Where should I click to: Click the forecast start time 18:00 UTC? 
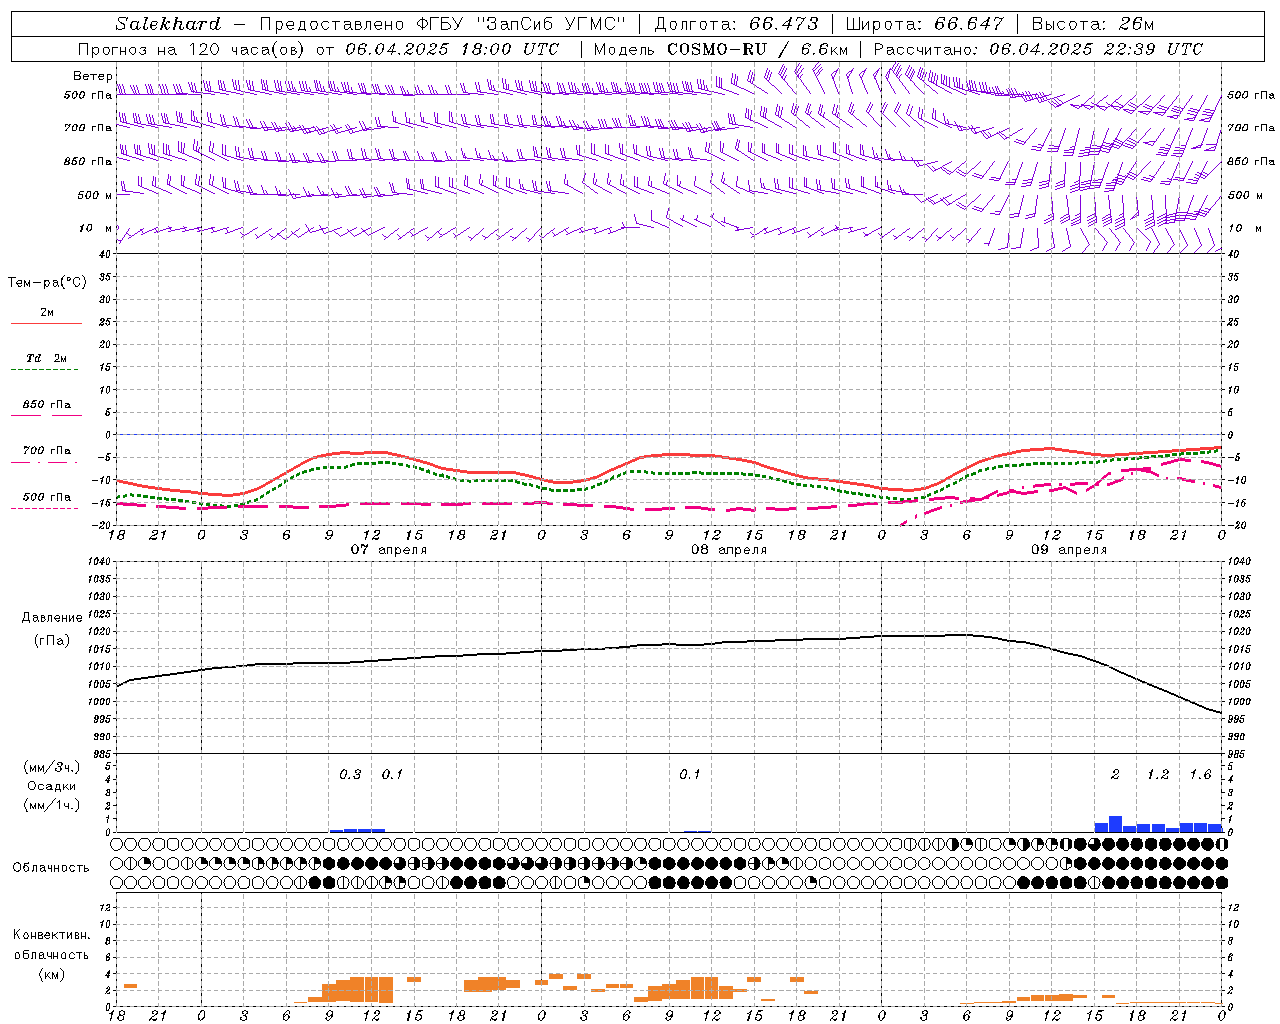point(502,49)
